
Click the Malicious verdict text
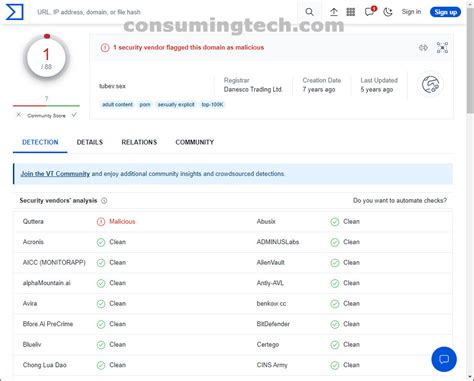122,221
